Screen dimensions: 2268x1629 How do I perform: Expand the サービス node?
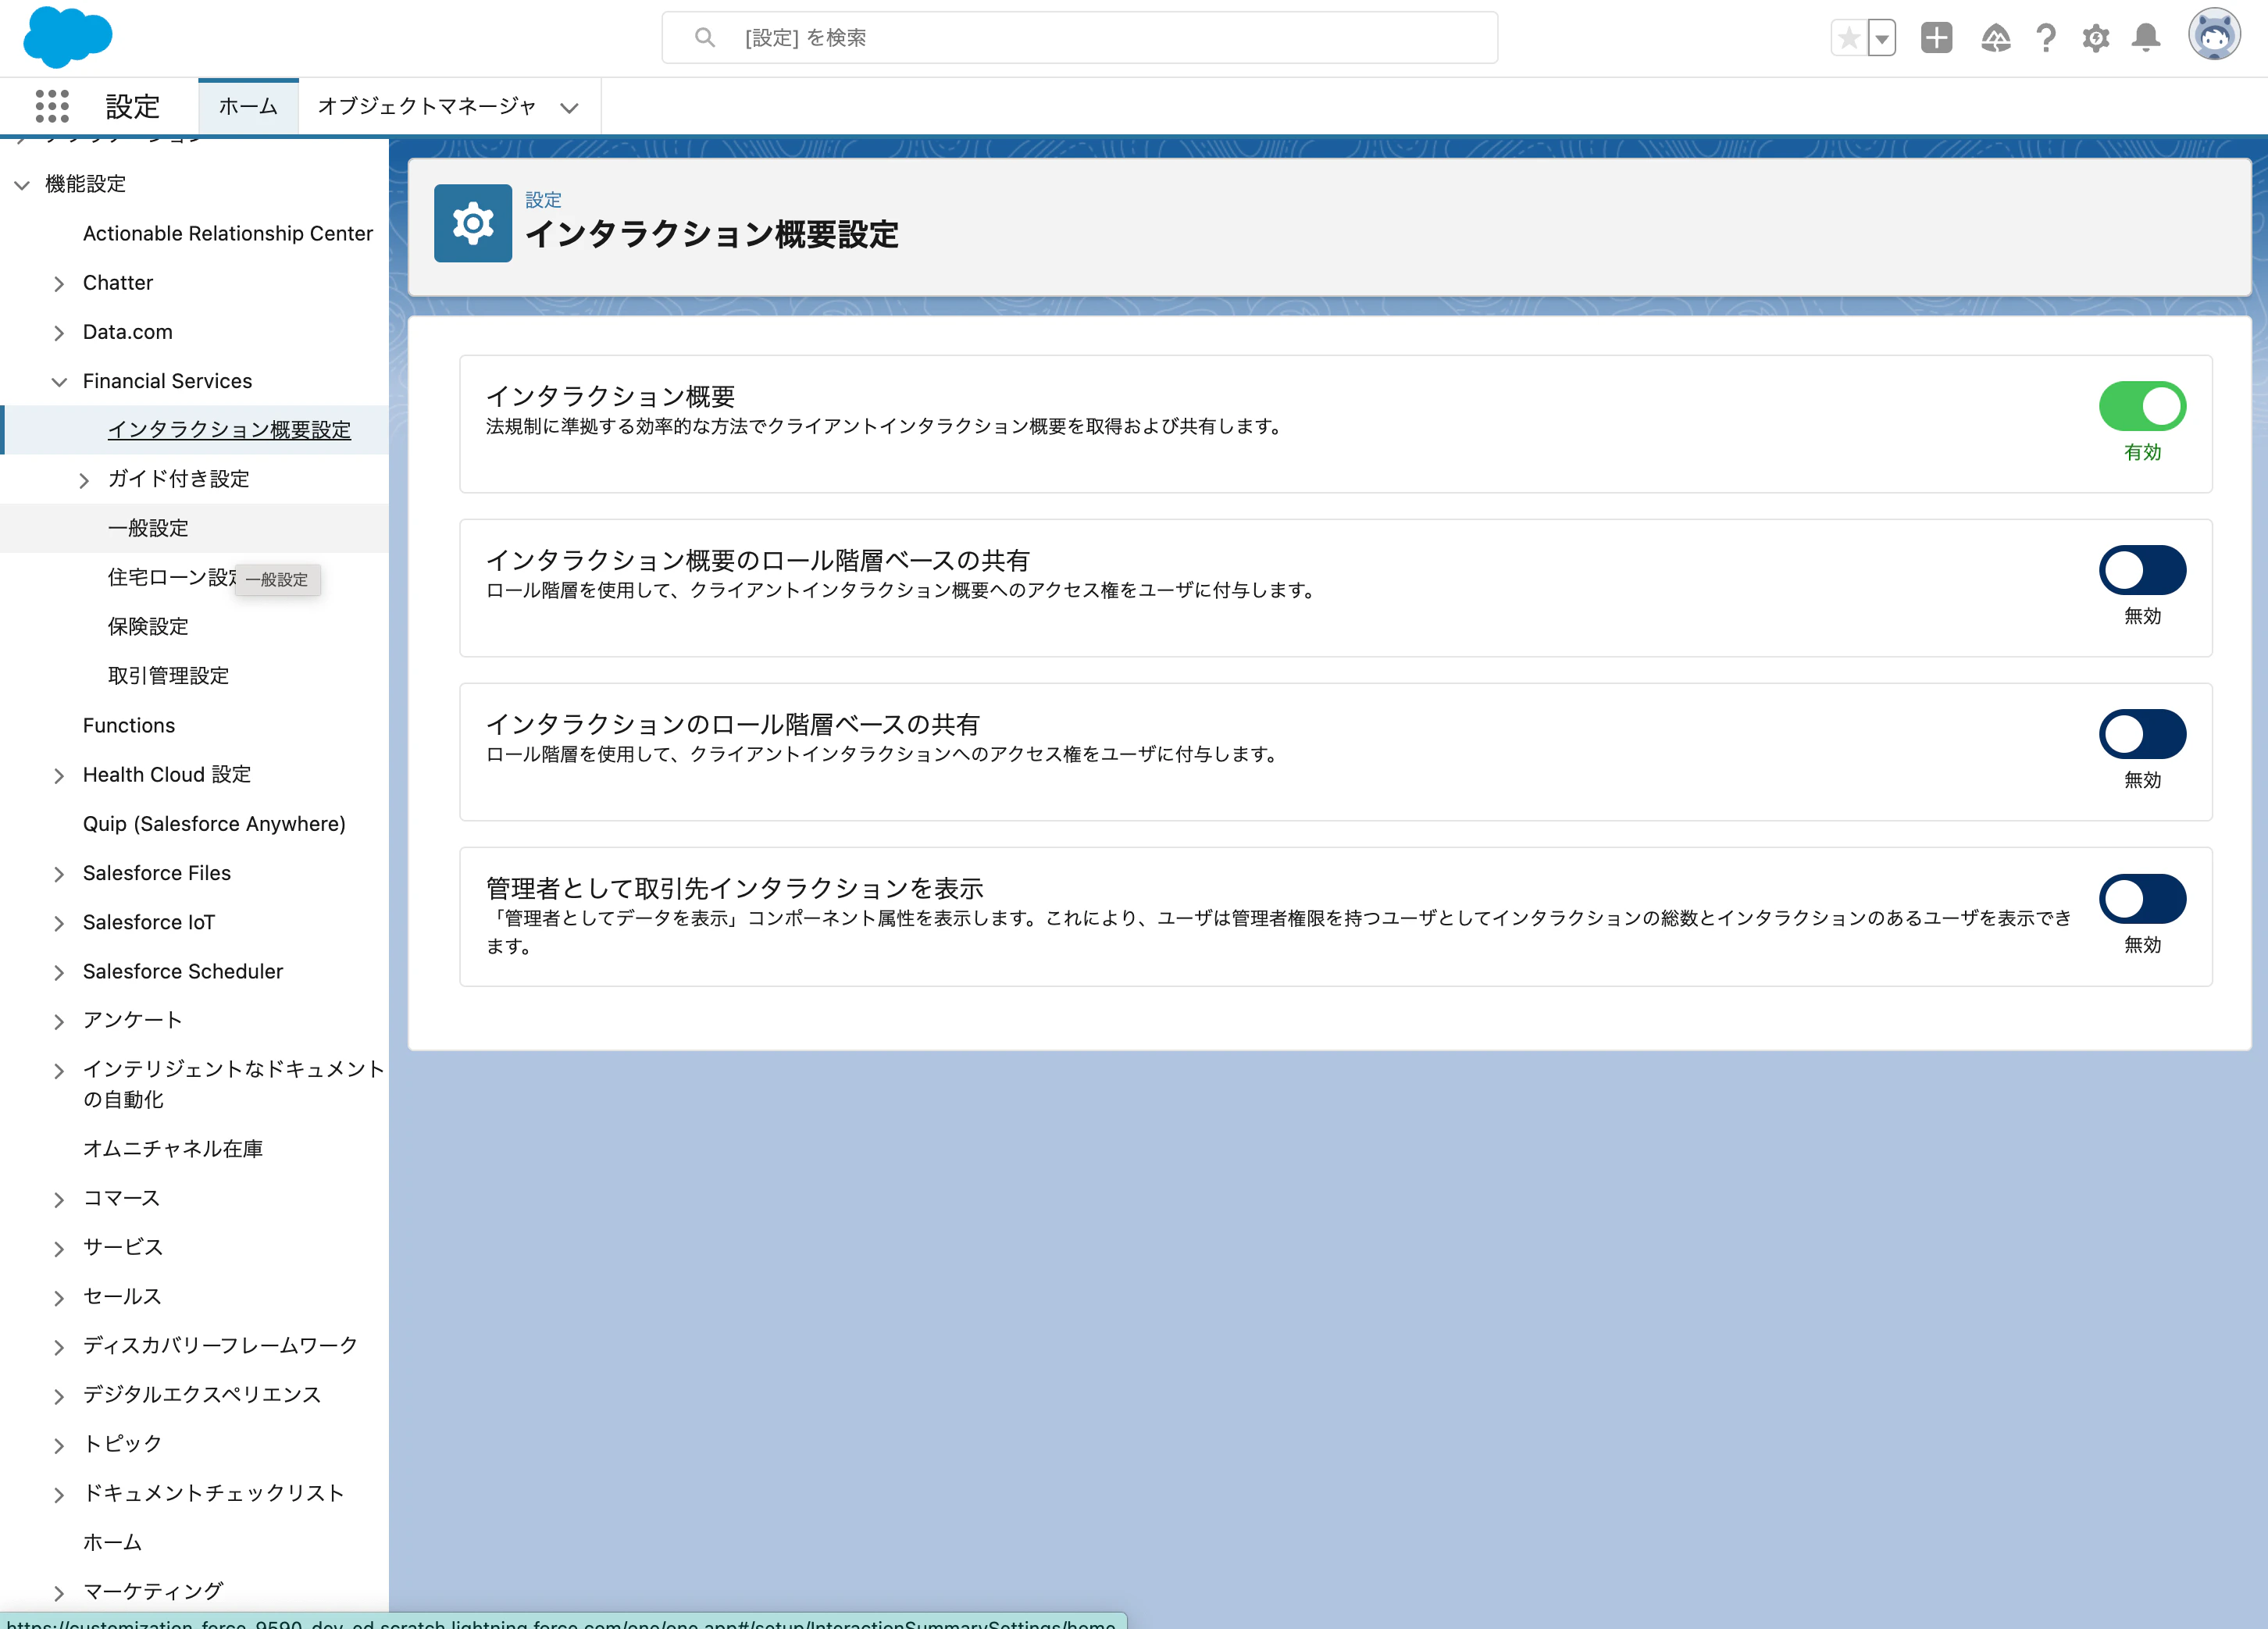(x=59, y=1248)
